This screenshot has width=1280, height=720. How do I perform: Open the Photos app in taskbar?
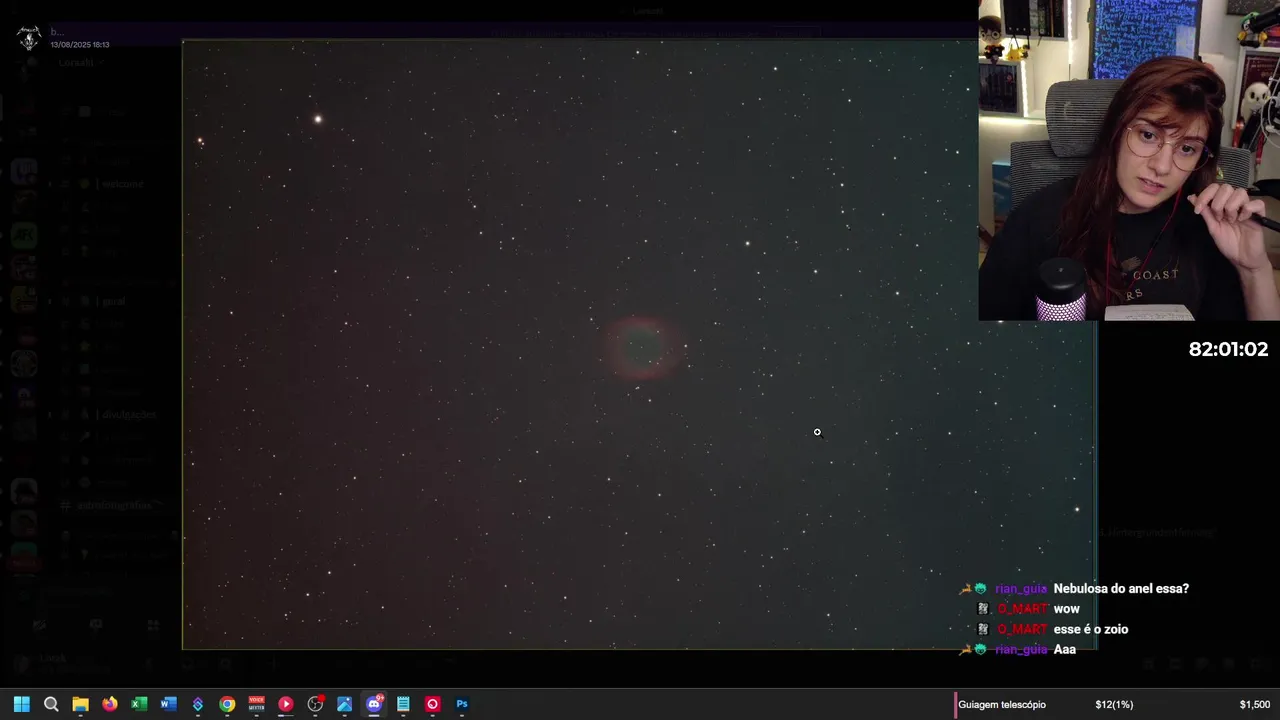coord(344,704)
